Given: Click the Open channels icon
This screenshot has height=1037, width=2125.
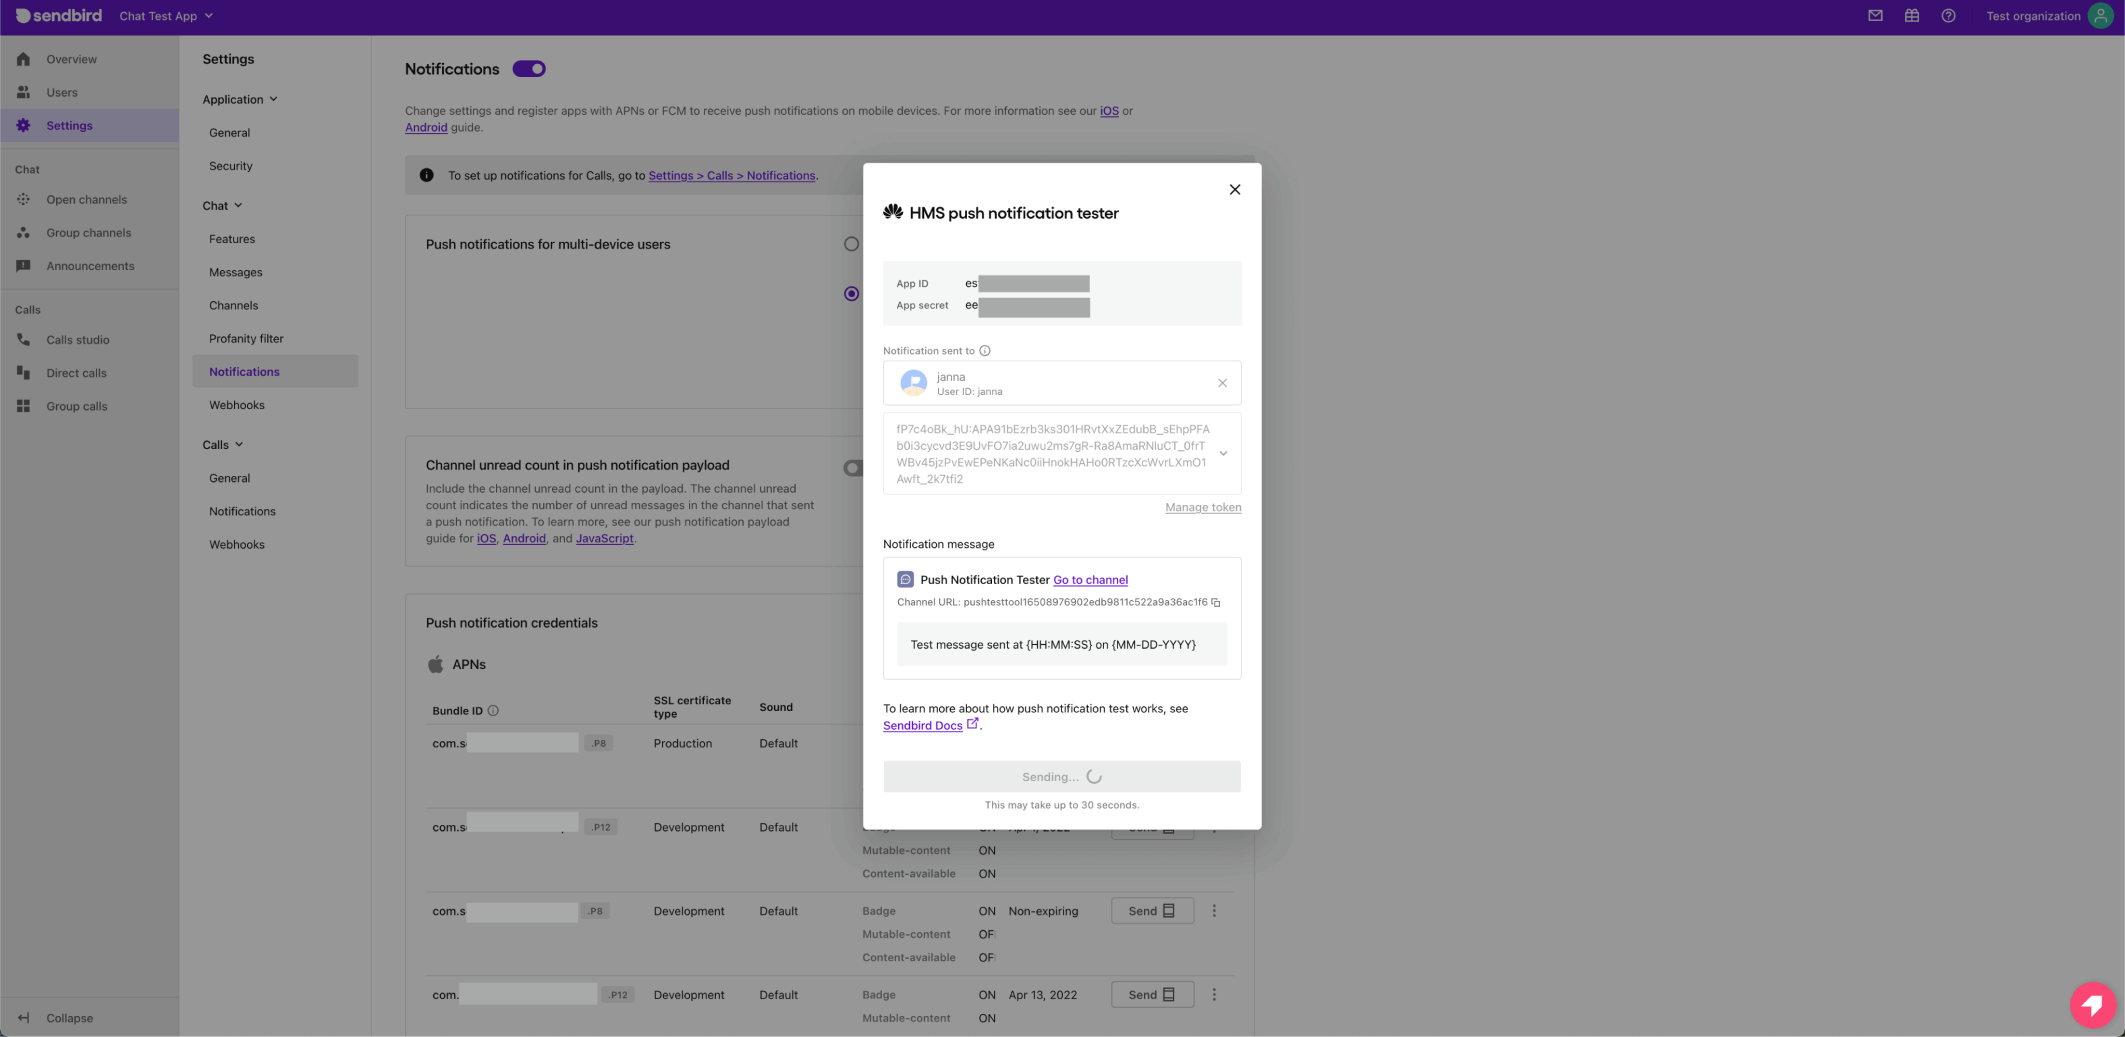Looking at the screenshot, I should (x=23, y=199).
